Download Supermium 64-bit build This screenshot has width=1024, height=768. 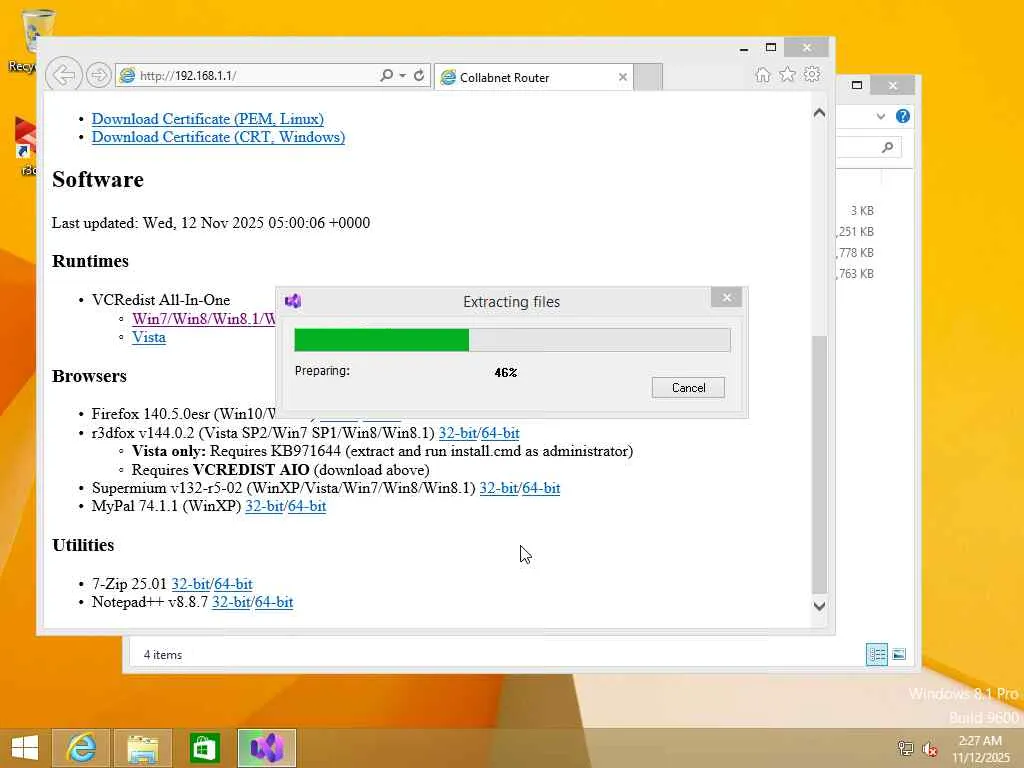click(x=541, y=488)
